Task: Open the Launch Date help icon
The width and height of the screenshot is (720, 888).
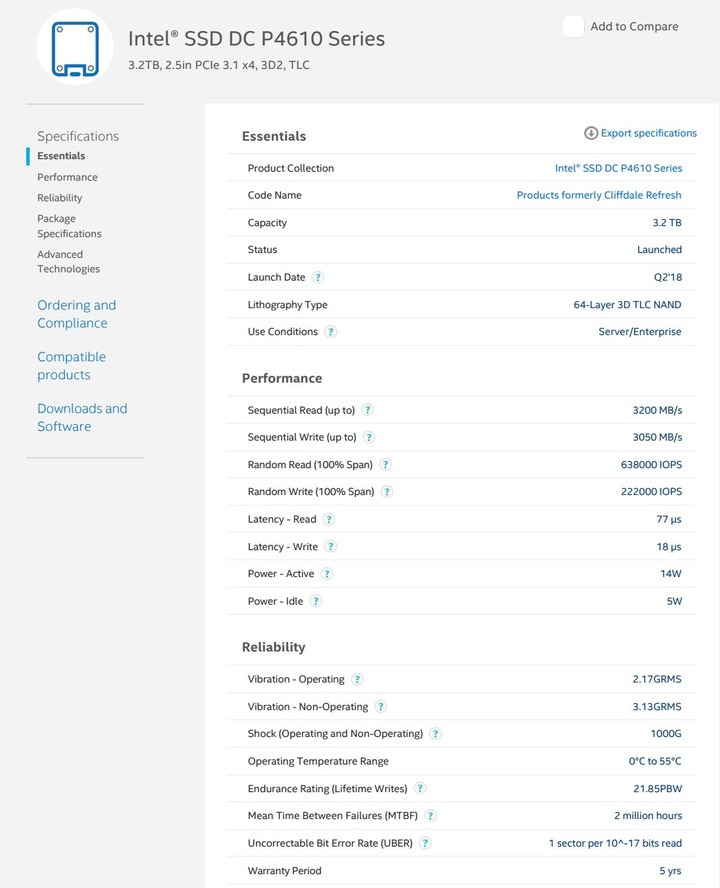Action: [x=318, y=278]
